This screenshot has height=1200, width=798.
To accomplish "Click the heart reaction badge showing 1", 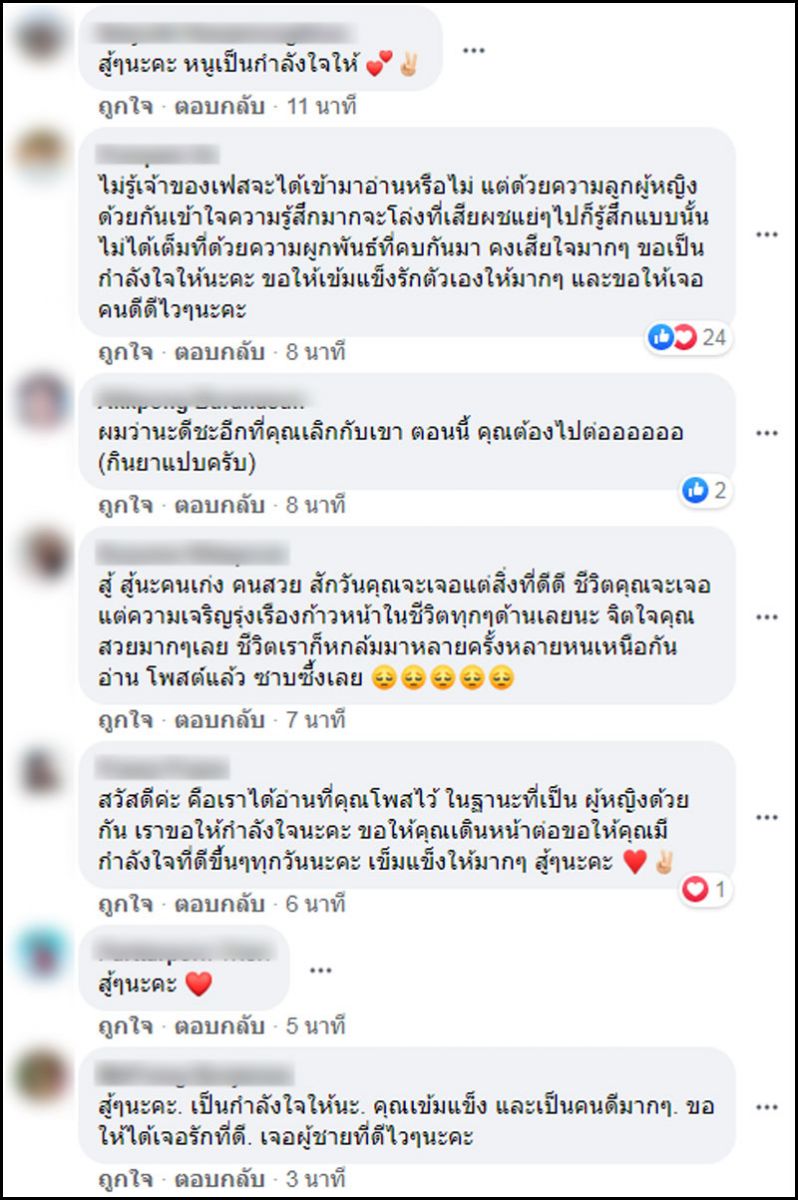I will pos(706,889).
